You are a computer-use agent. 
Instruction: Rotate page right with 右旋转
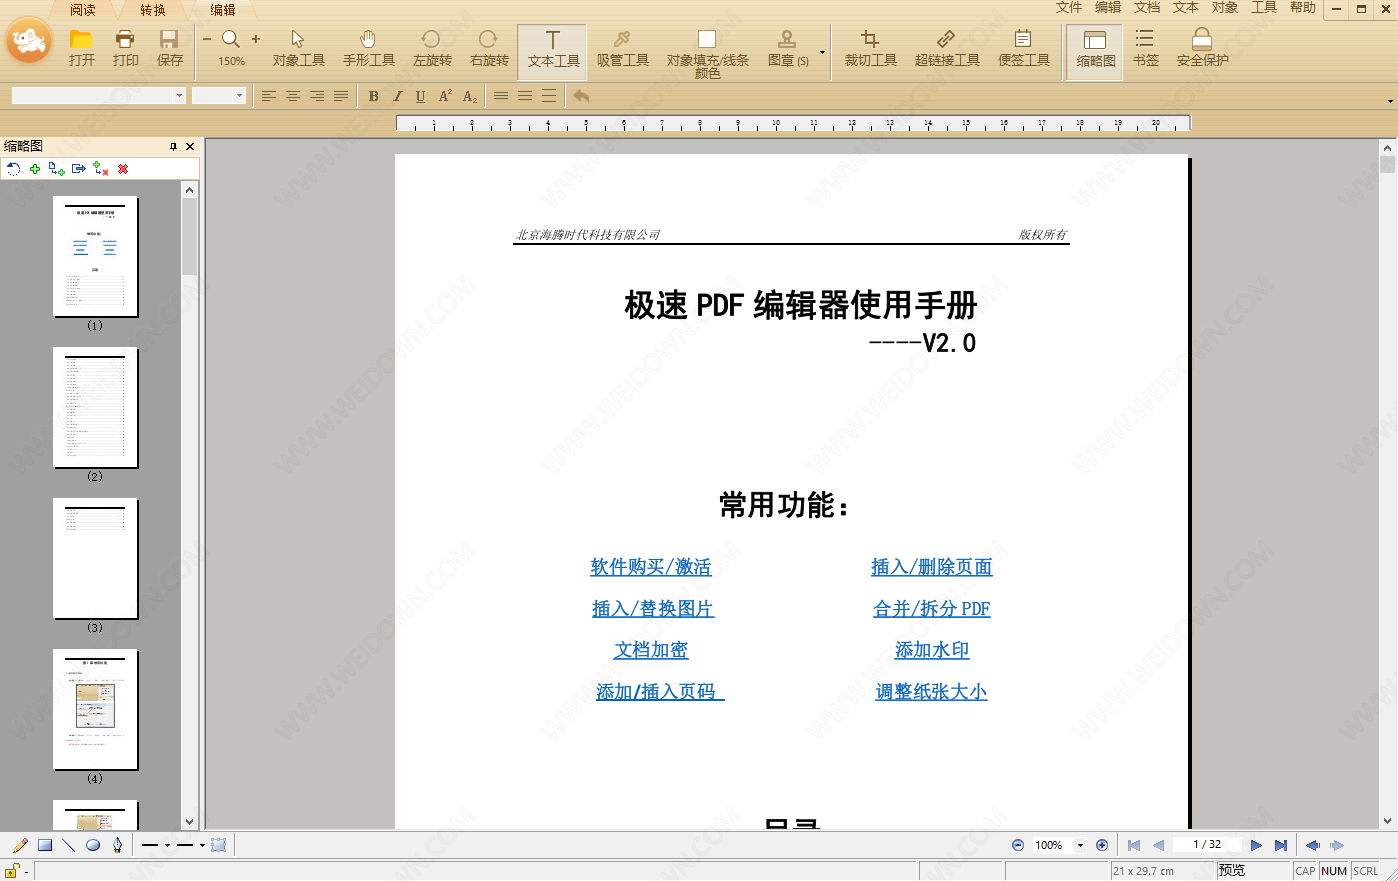point(489,47)
